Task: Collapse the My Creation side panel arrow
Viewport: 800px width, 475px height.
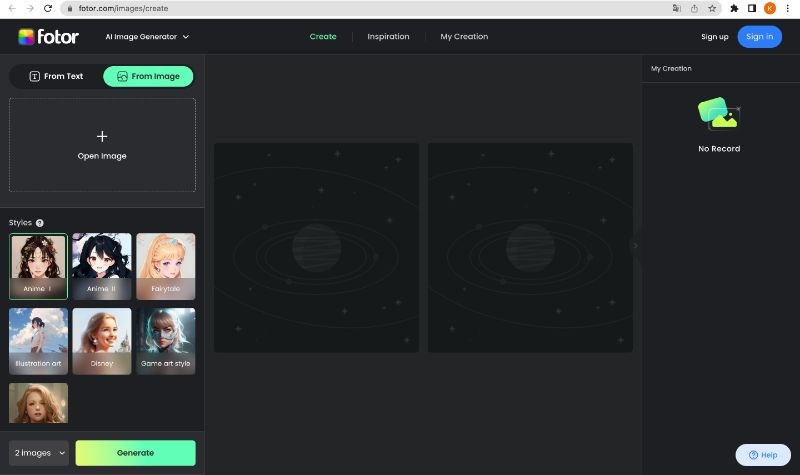Action: 635,246
